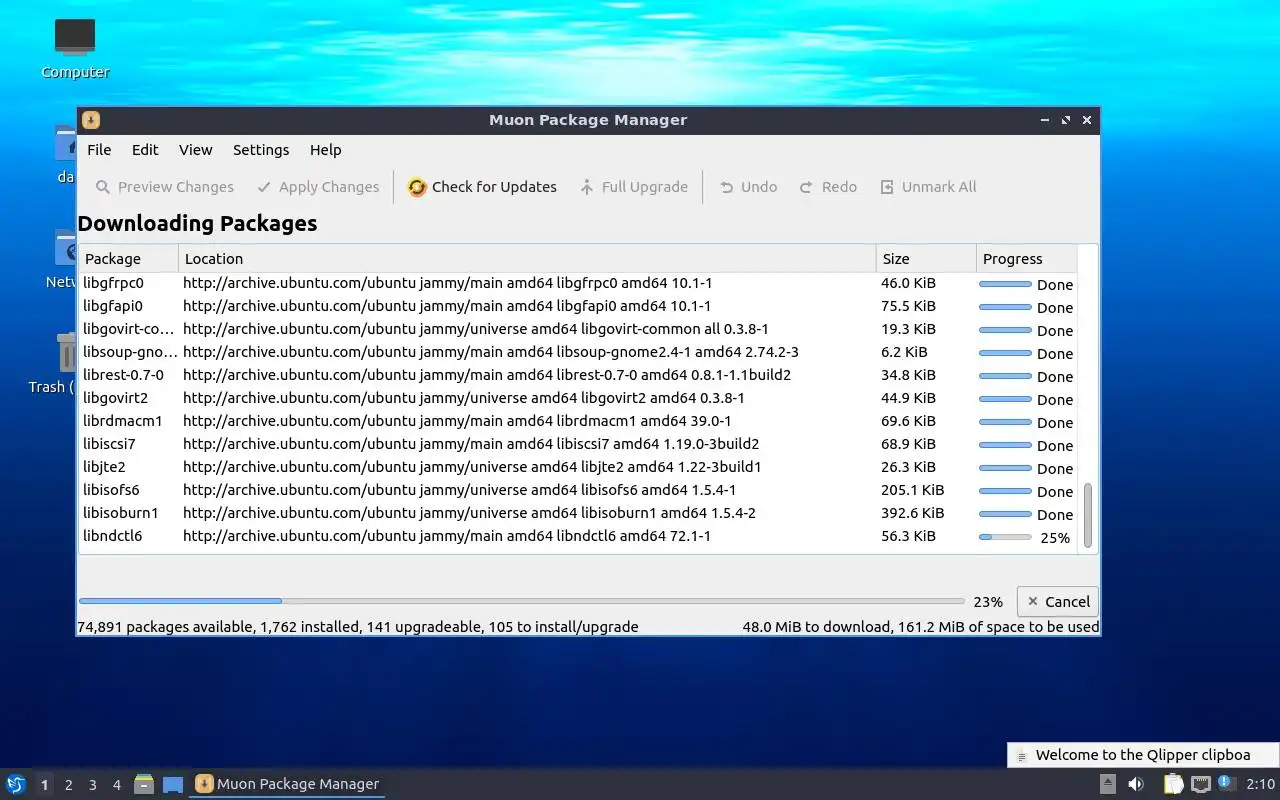
Task: Click the Downloading Packages heading
Action: [x=197, y=223]
